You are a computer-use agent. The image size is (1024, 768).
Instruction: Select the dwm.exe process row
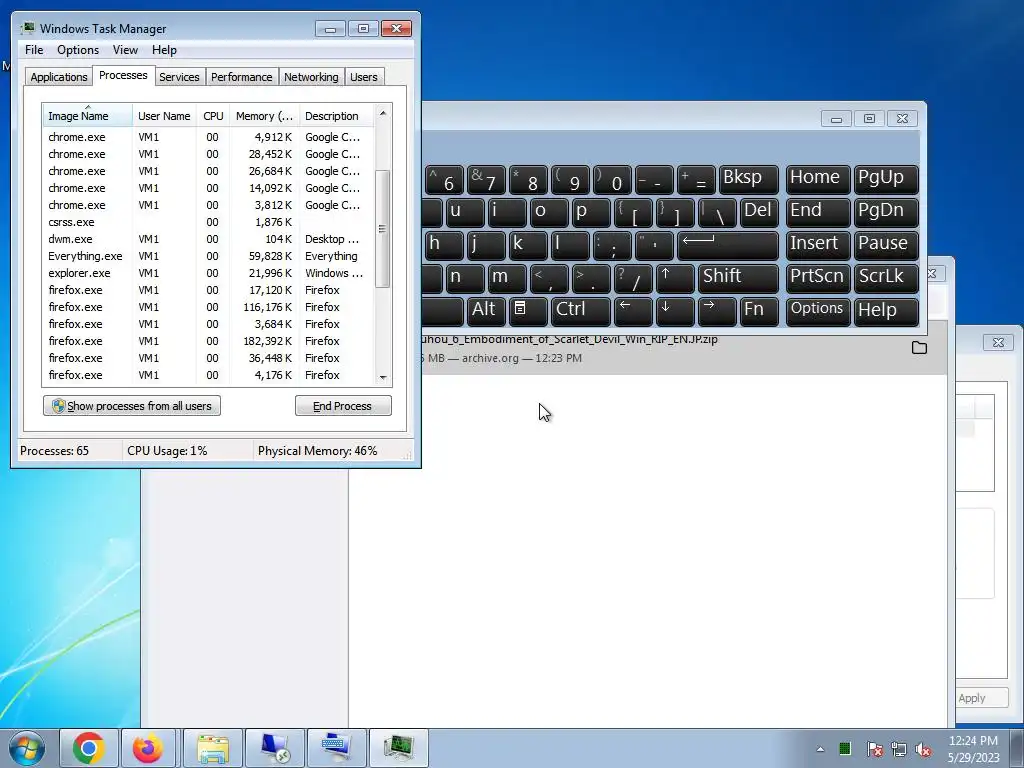[208, 239]
